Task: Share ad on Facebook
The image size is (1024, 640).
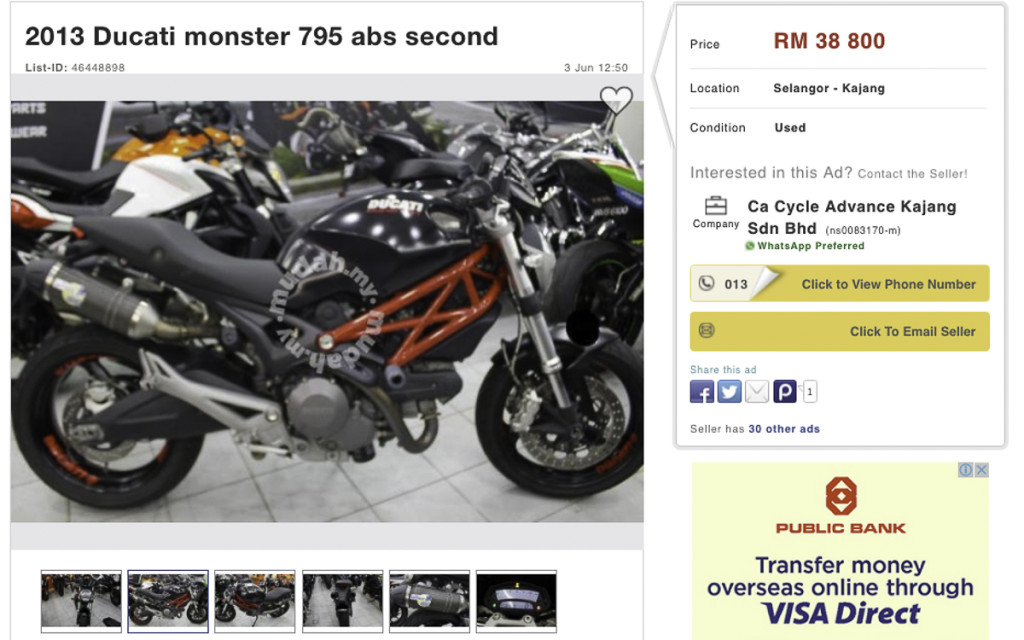Action: (x=702, y=392)
